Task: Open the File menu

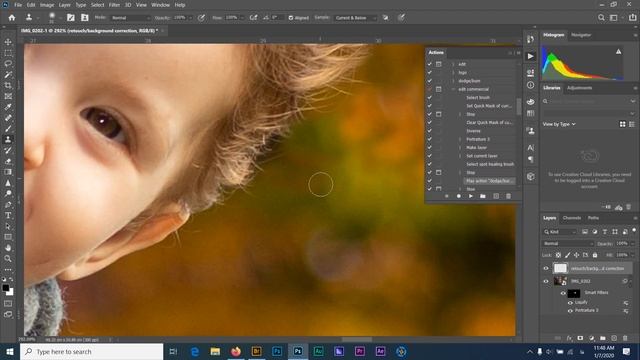Action: (x=18, y=5)
